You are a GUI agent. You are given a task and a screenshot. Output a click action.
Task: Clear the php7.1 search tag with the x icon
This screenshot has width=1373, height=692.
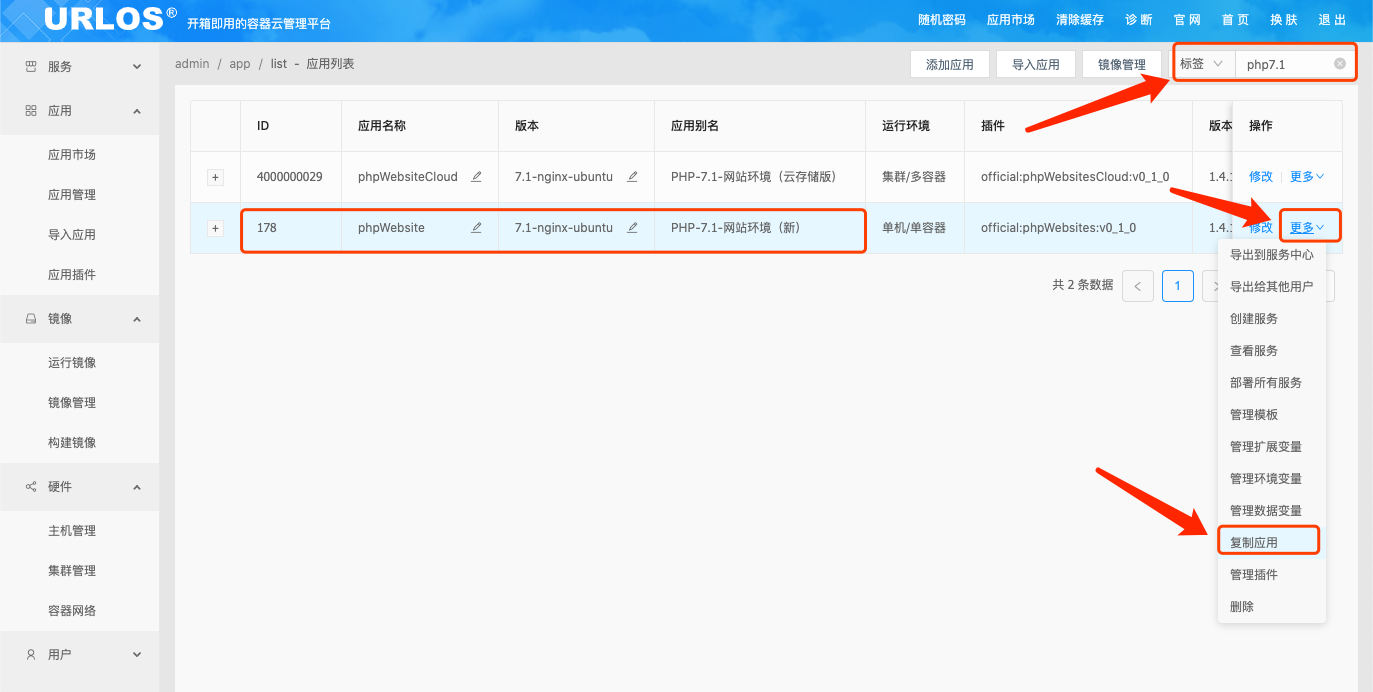pyautogui.click(x=1339, y=63)
